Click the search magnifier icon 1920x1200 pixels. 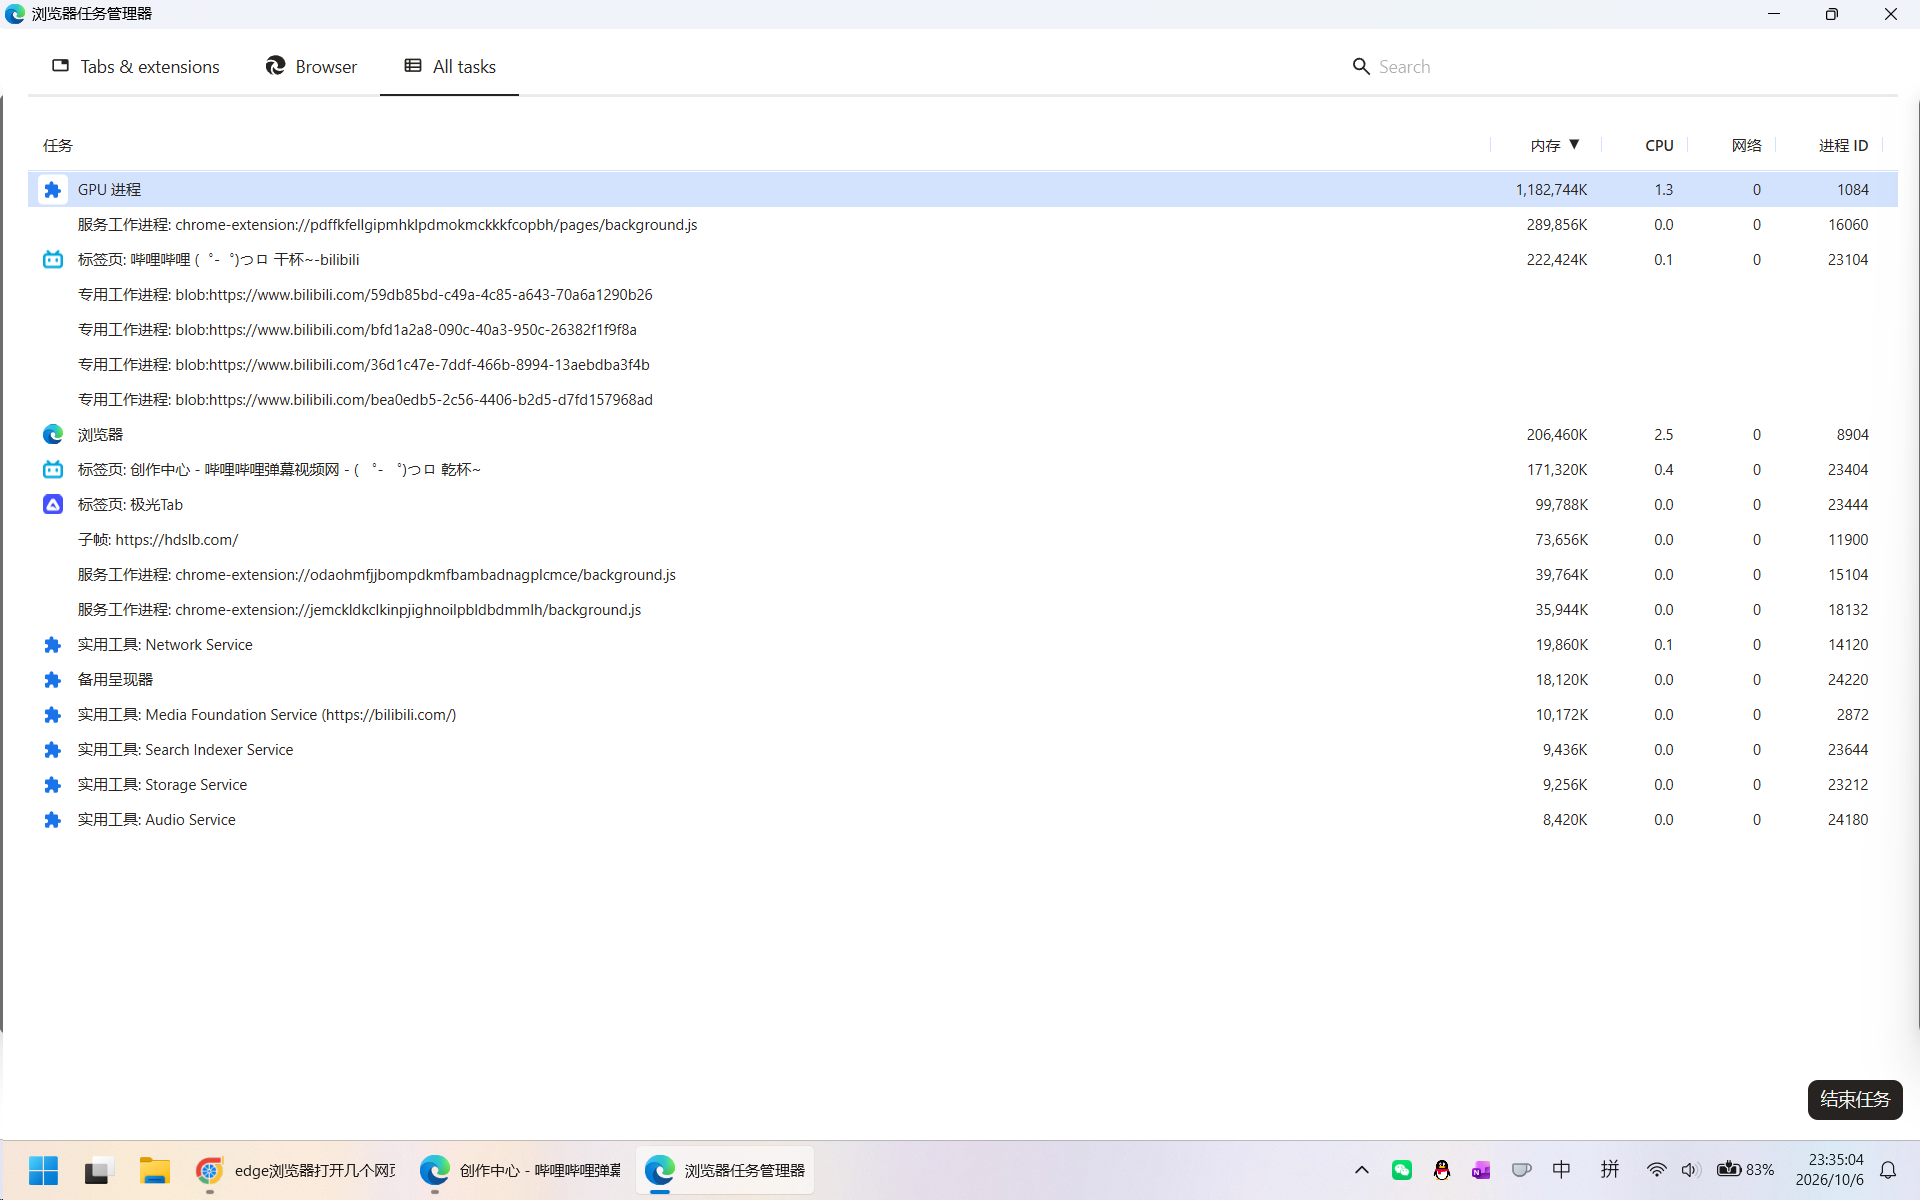tap(1361, 67)
